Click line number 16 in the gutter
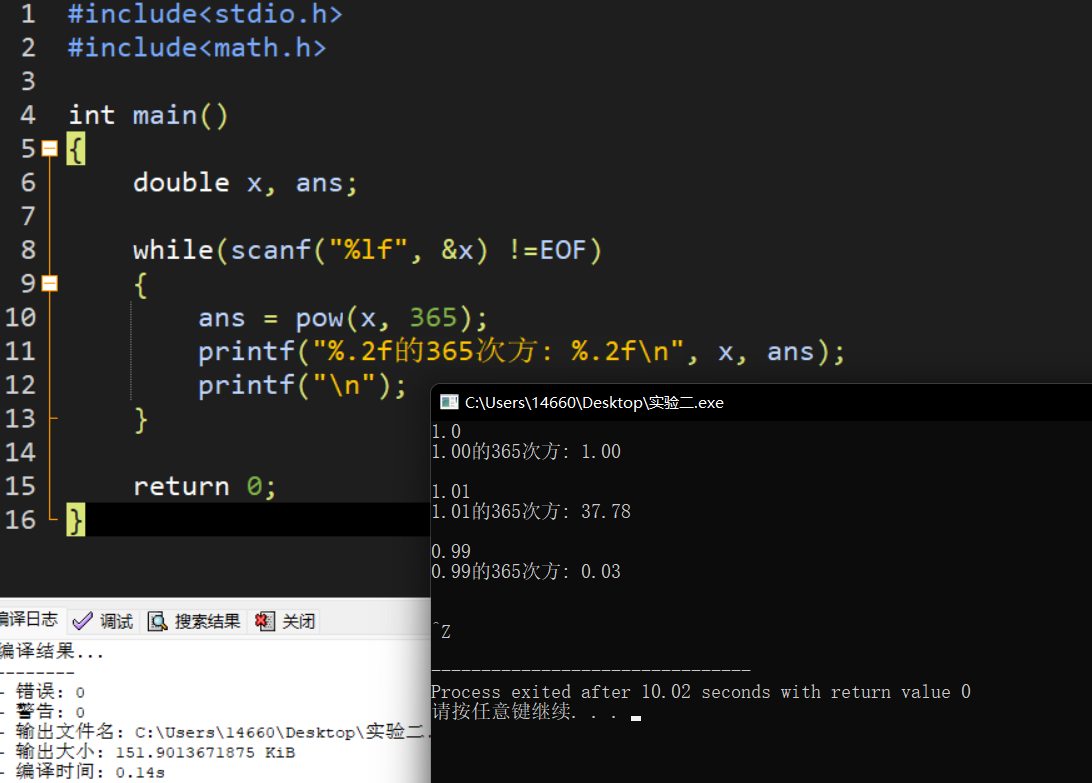This screenshot has height=783, width=1092. click(x=20, y=520)
